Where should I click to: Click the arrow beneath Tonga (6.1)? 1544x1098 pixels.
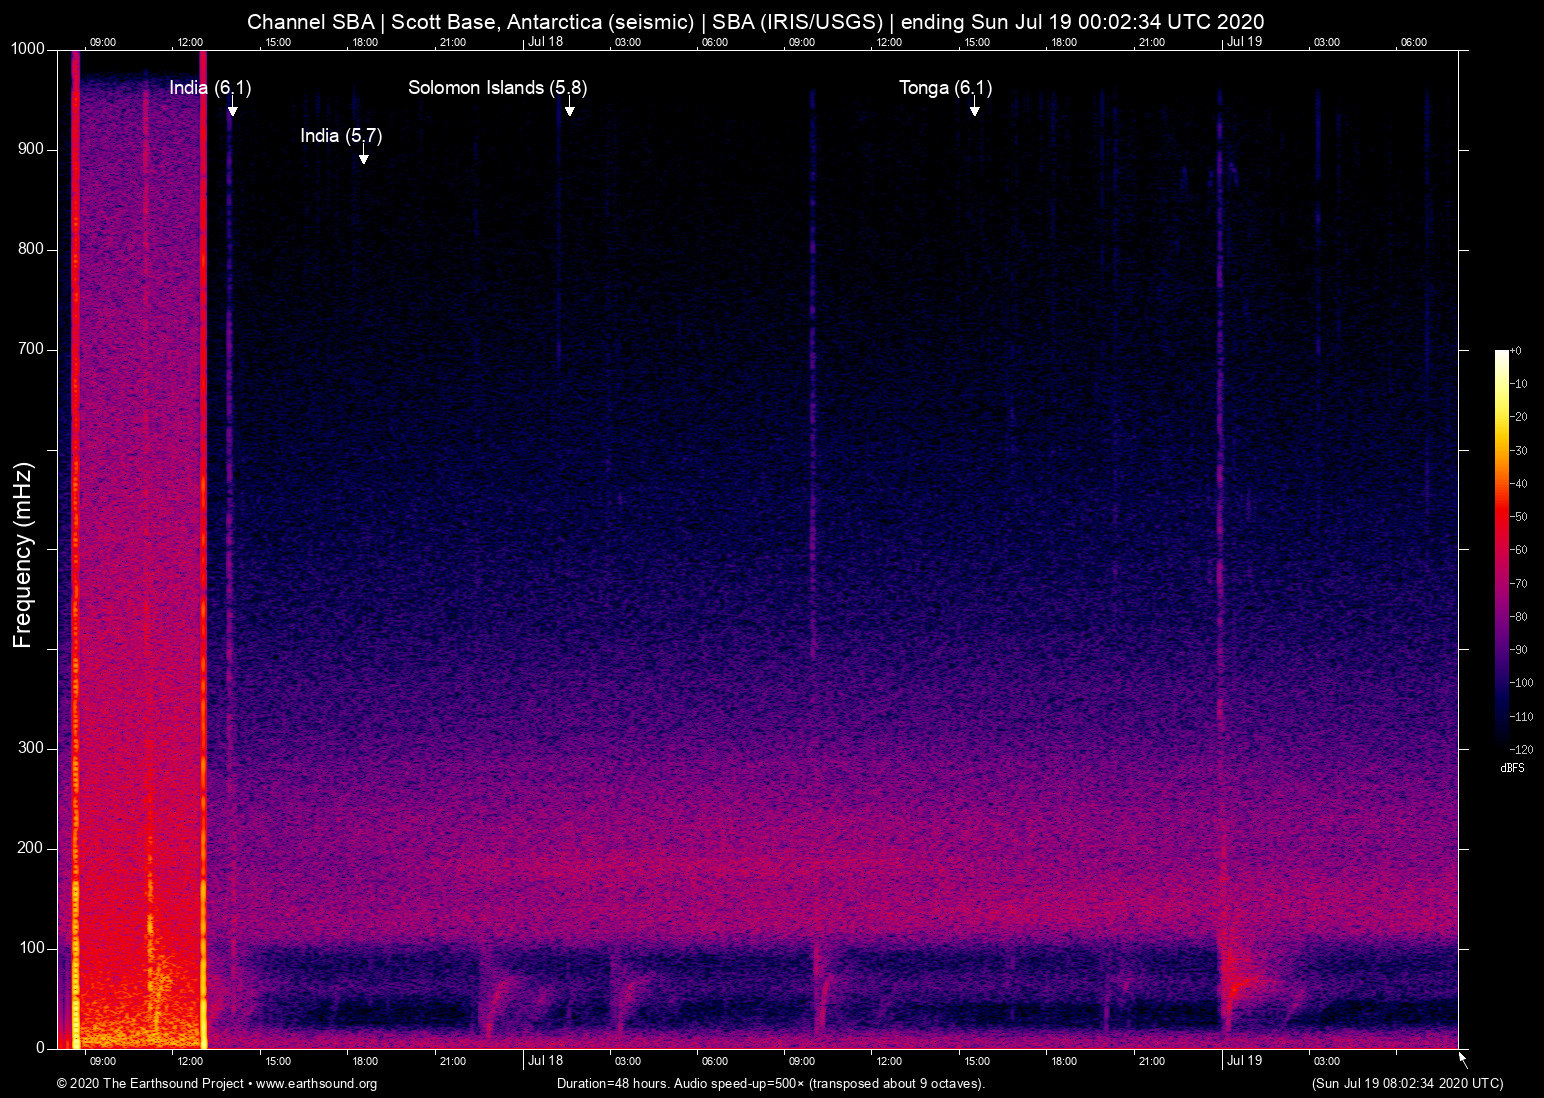point(974,108)
